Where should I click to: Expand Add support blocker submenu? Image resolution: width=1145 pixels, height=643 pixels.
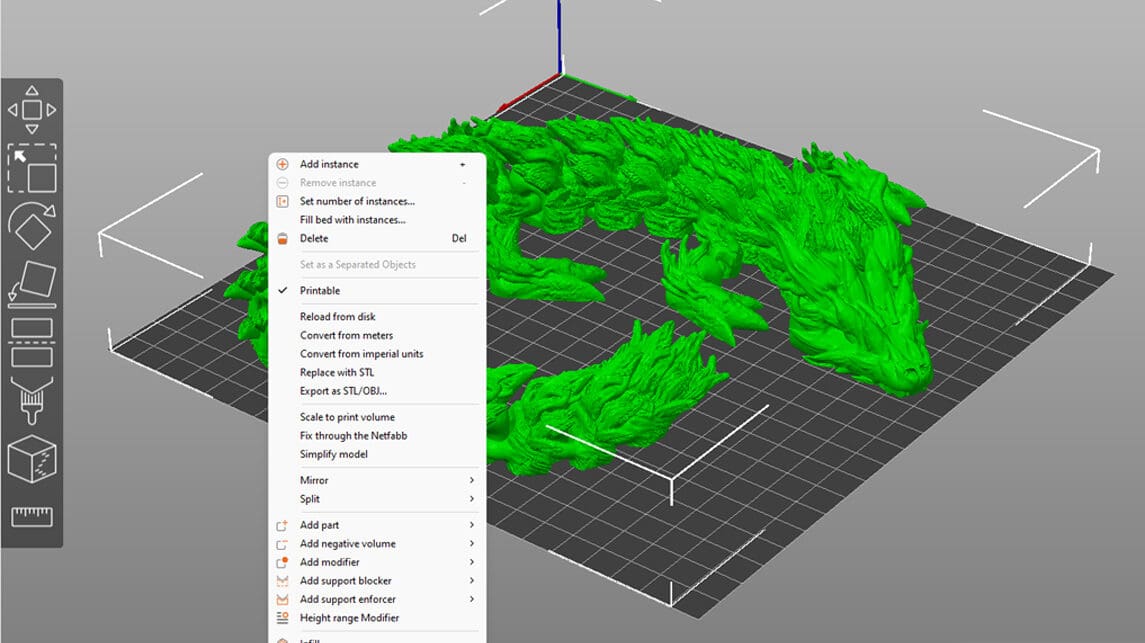click(377, 581)
